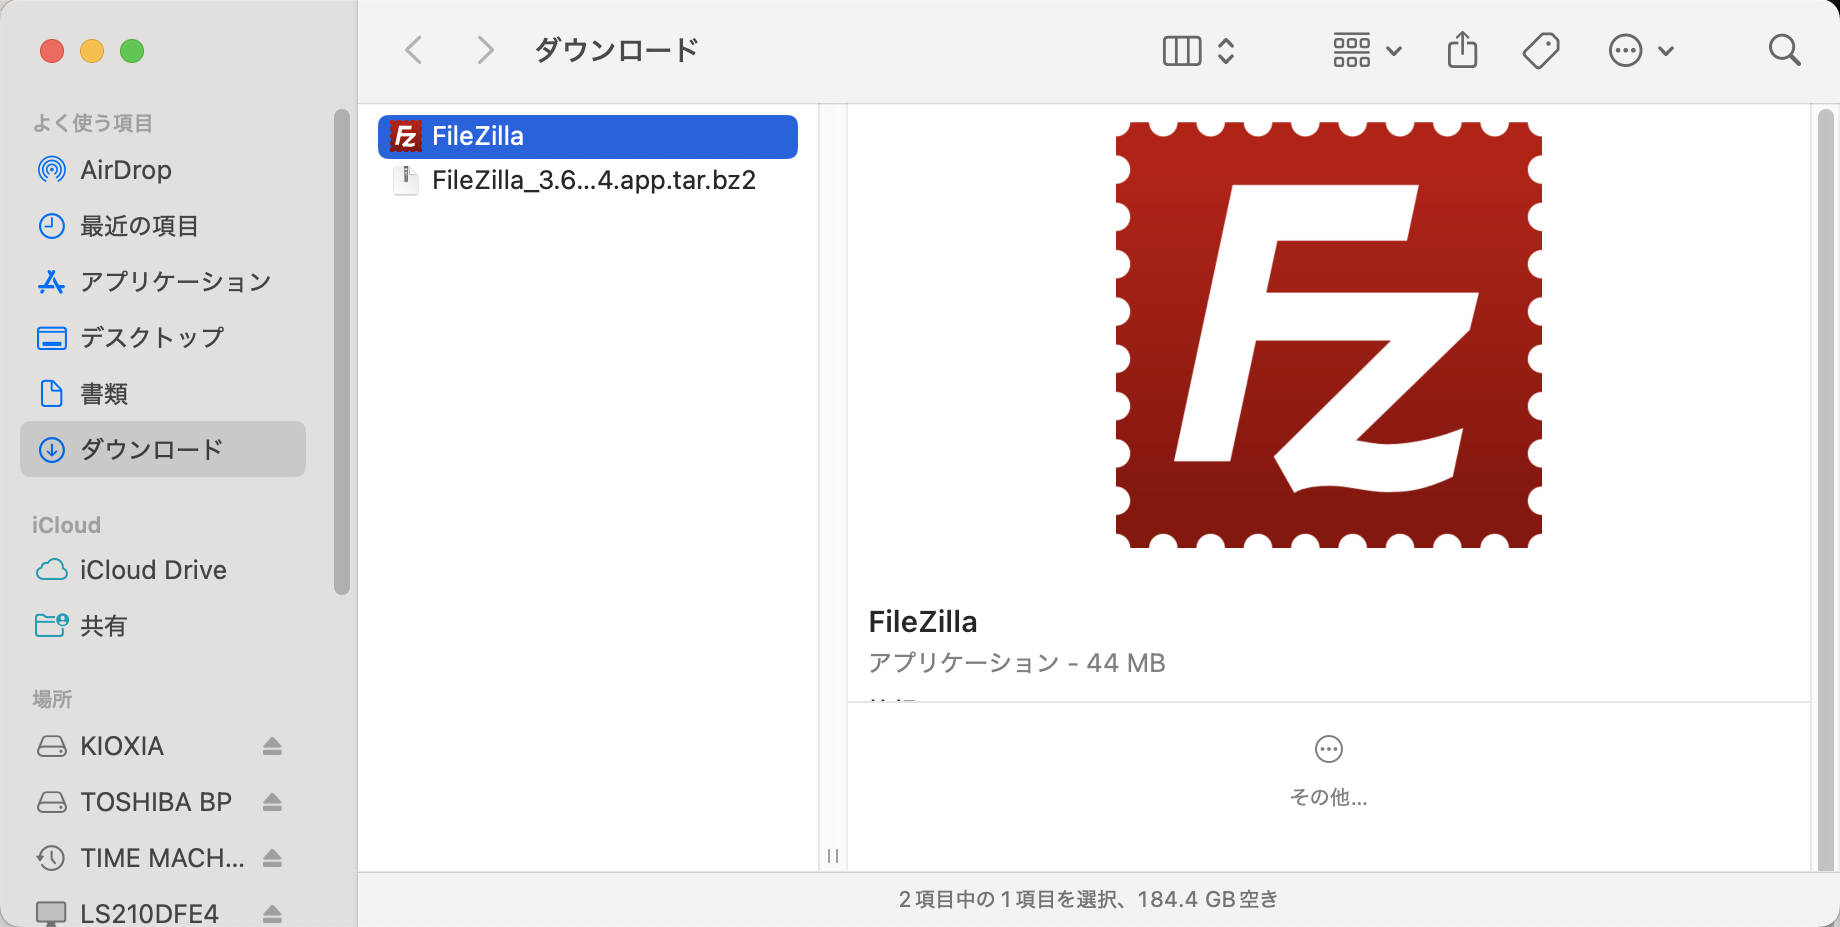Switch view using the column view icon

coord(1183,49)
